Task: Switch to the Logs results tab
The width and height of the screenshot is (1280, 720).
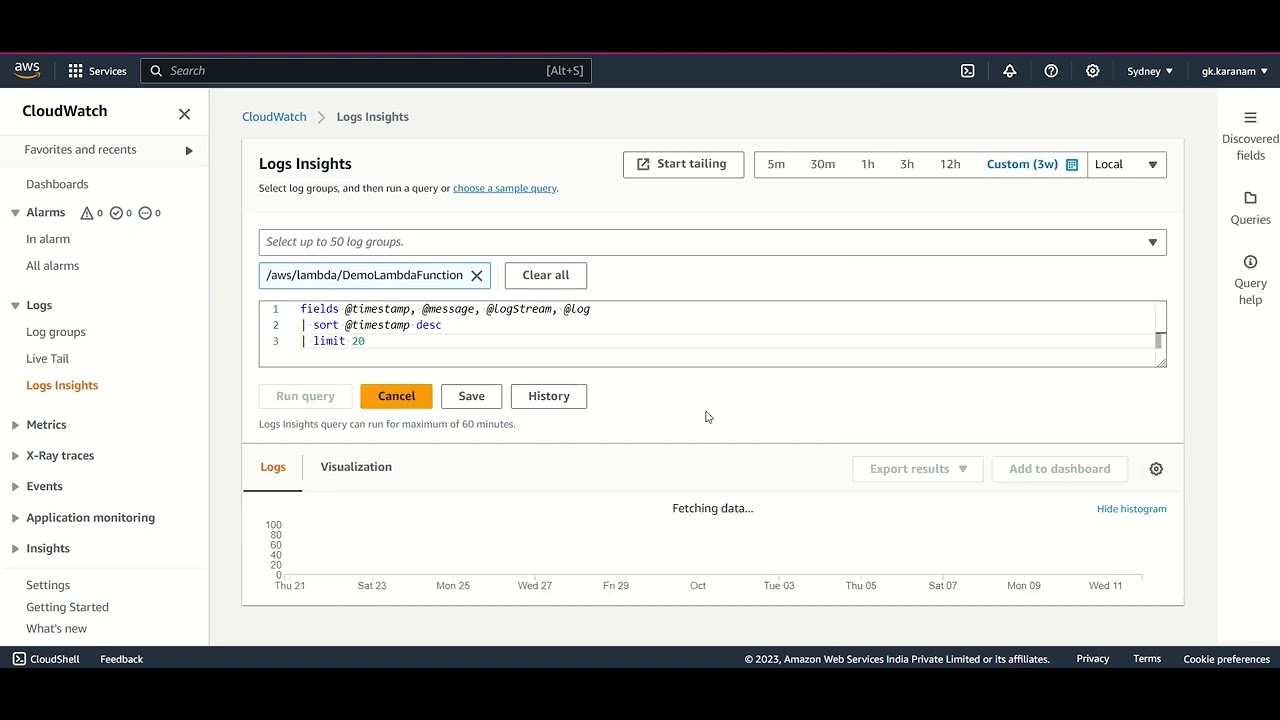Action: click(x=273, y=467)
